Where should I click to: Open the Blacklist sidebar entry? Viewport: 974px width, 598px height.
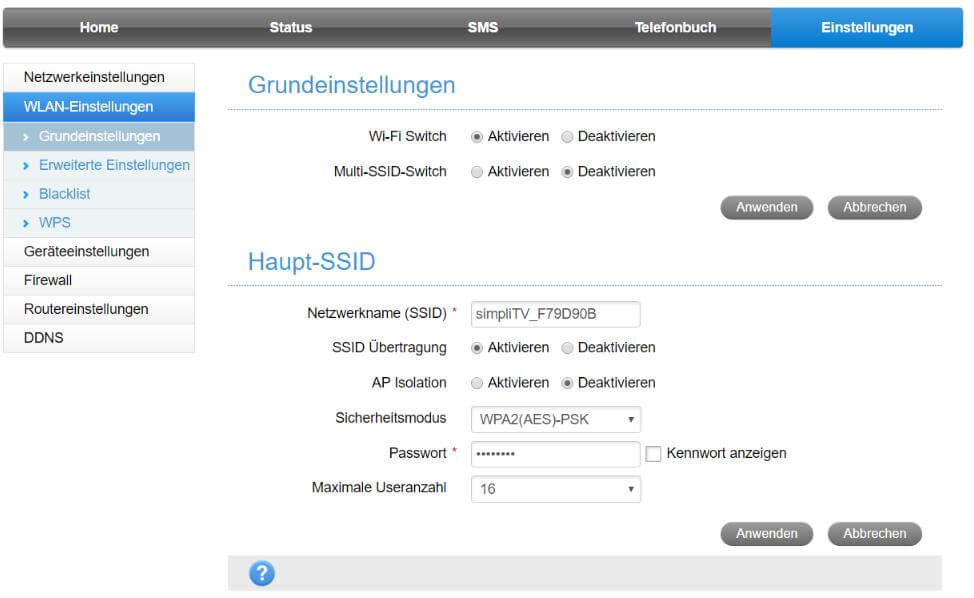tap(65, 194)
